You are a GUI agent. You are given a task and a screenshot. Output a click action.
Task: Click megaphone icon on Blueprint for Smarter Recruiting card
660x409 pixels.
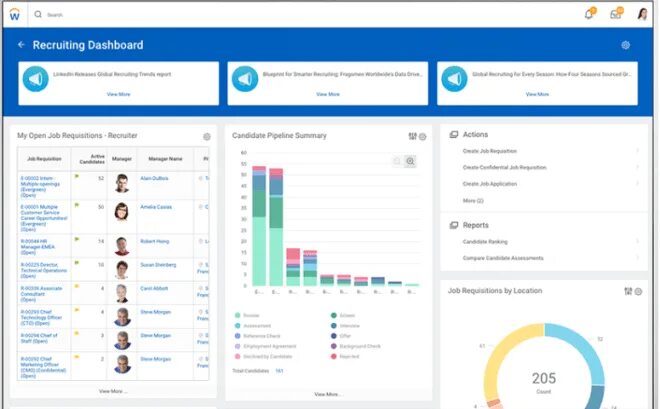[245, 79]
